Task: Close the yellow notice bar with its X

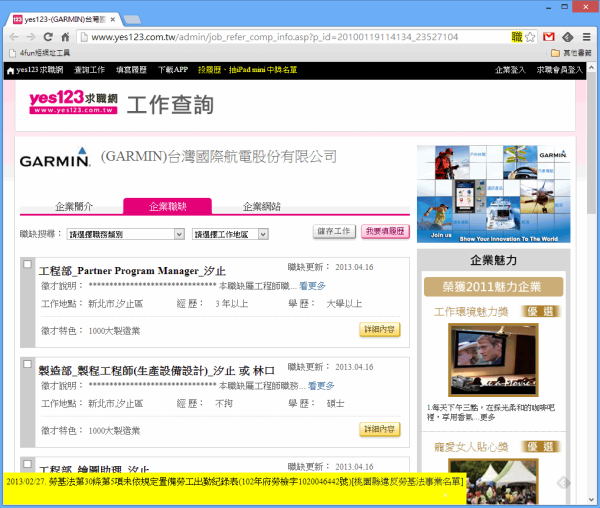Action: pyautogui.click(x=445, y=495)
